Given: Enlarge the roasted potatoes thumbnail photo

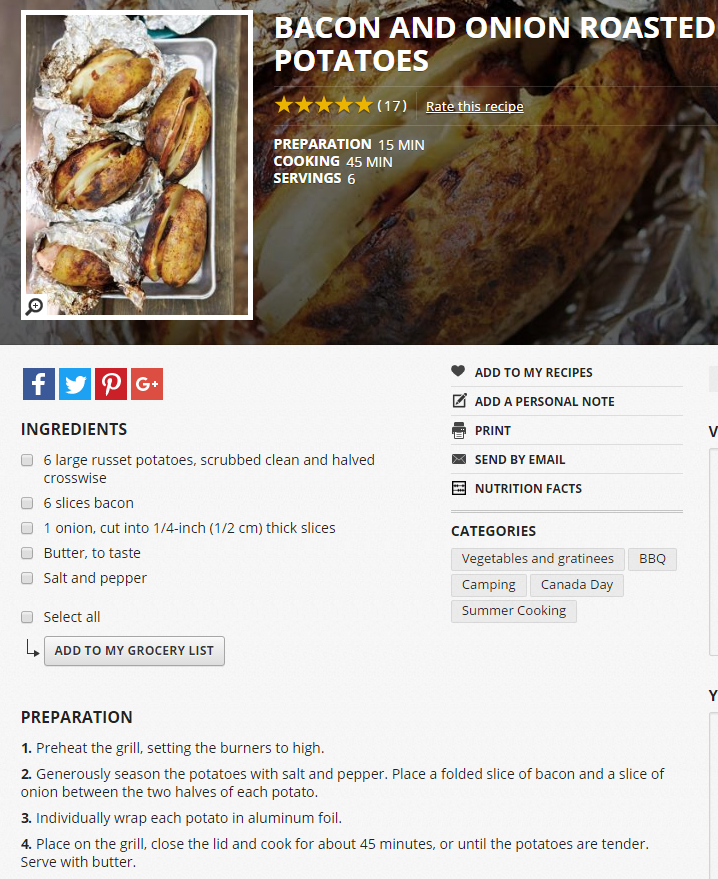Looking at the screenshot, I should pos(137,165).
